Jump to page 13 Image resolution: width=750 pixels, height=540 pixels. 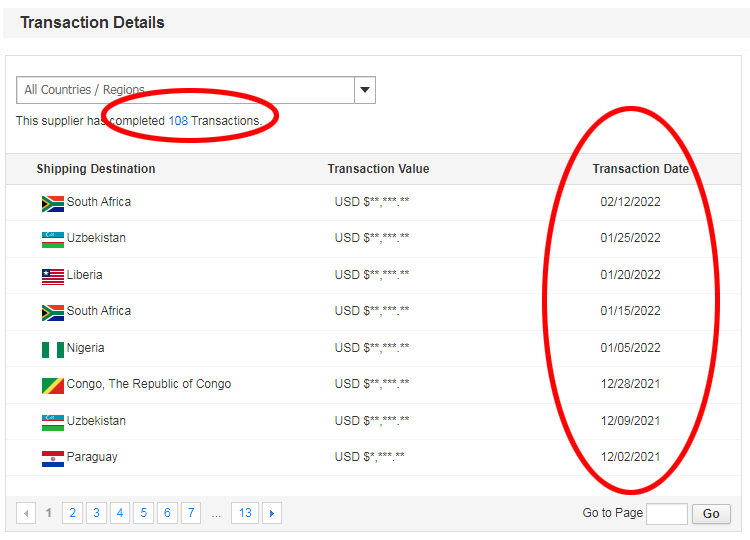(x=244, y=513)
